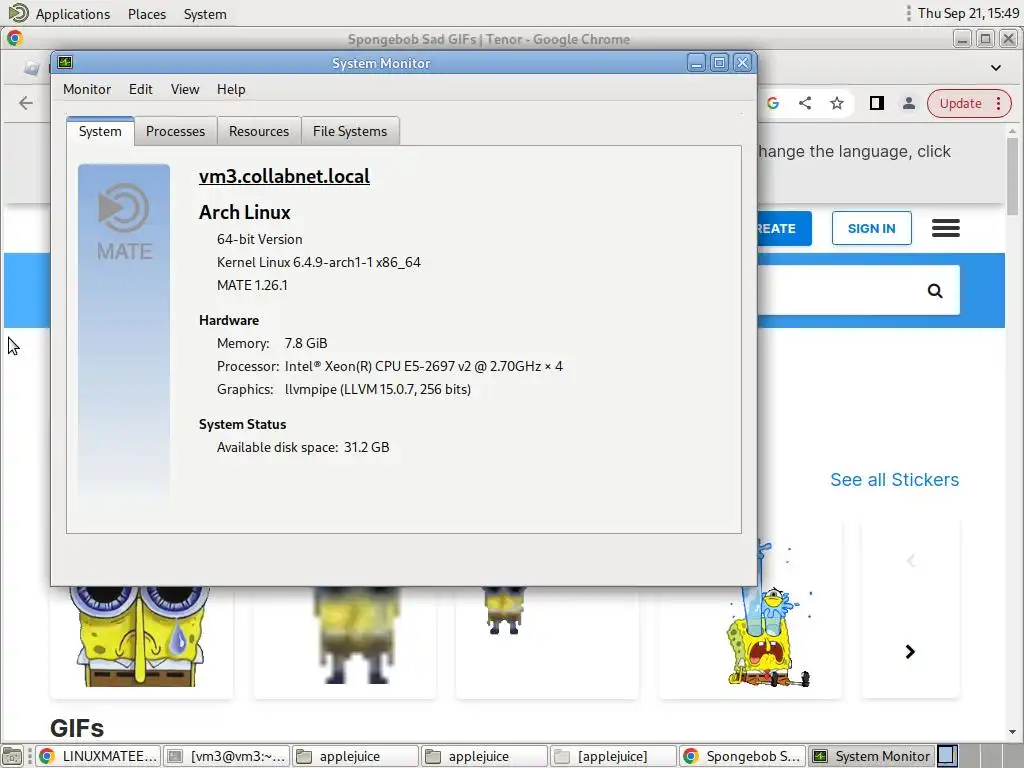
Task: Click the Chrome profile avatar icon
Action: click(x=908, y=103)
